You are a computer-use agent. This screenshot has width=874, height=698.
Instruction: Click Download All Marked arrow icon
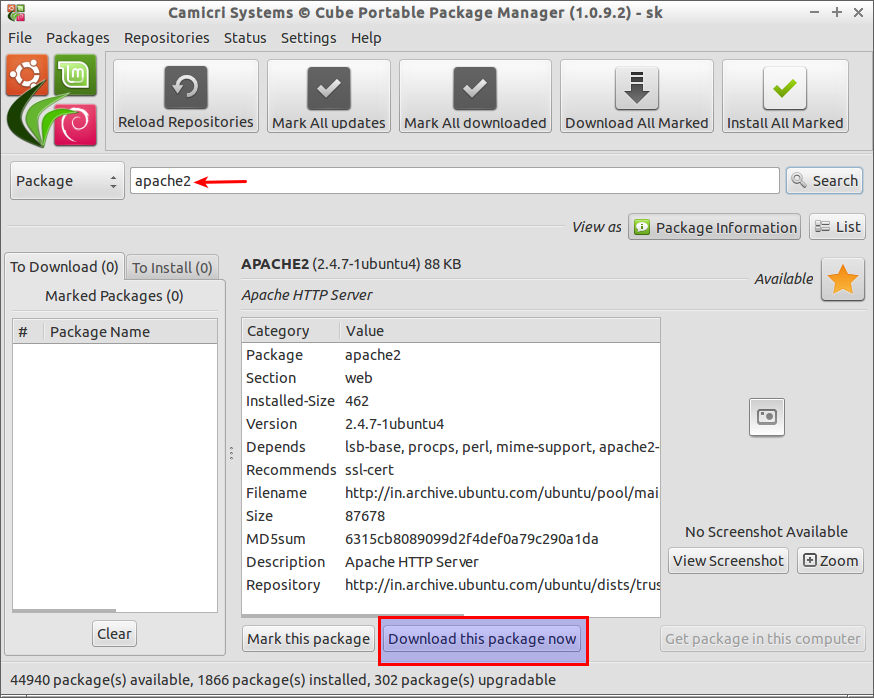point(636,88)
